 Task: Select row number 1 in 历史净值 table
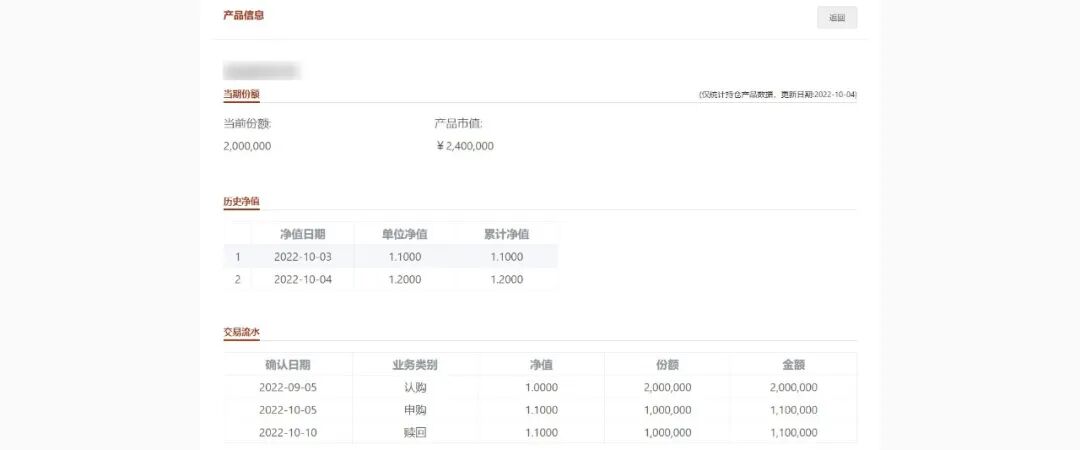pyautogui.click(x=238, y=256)
